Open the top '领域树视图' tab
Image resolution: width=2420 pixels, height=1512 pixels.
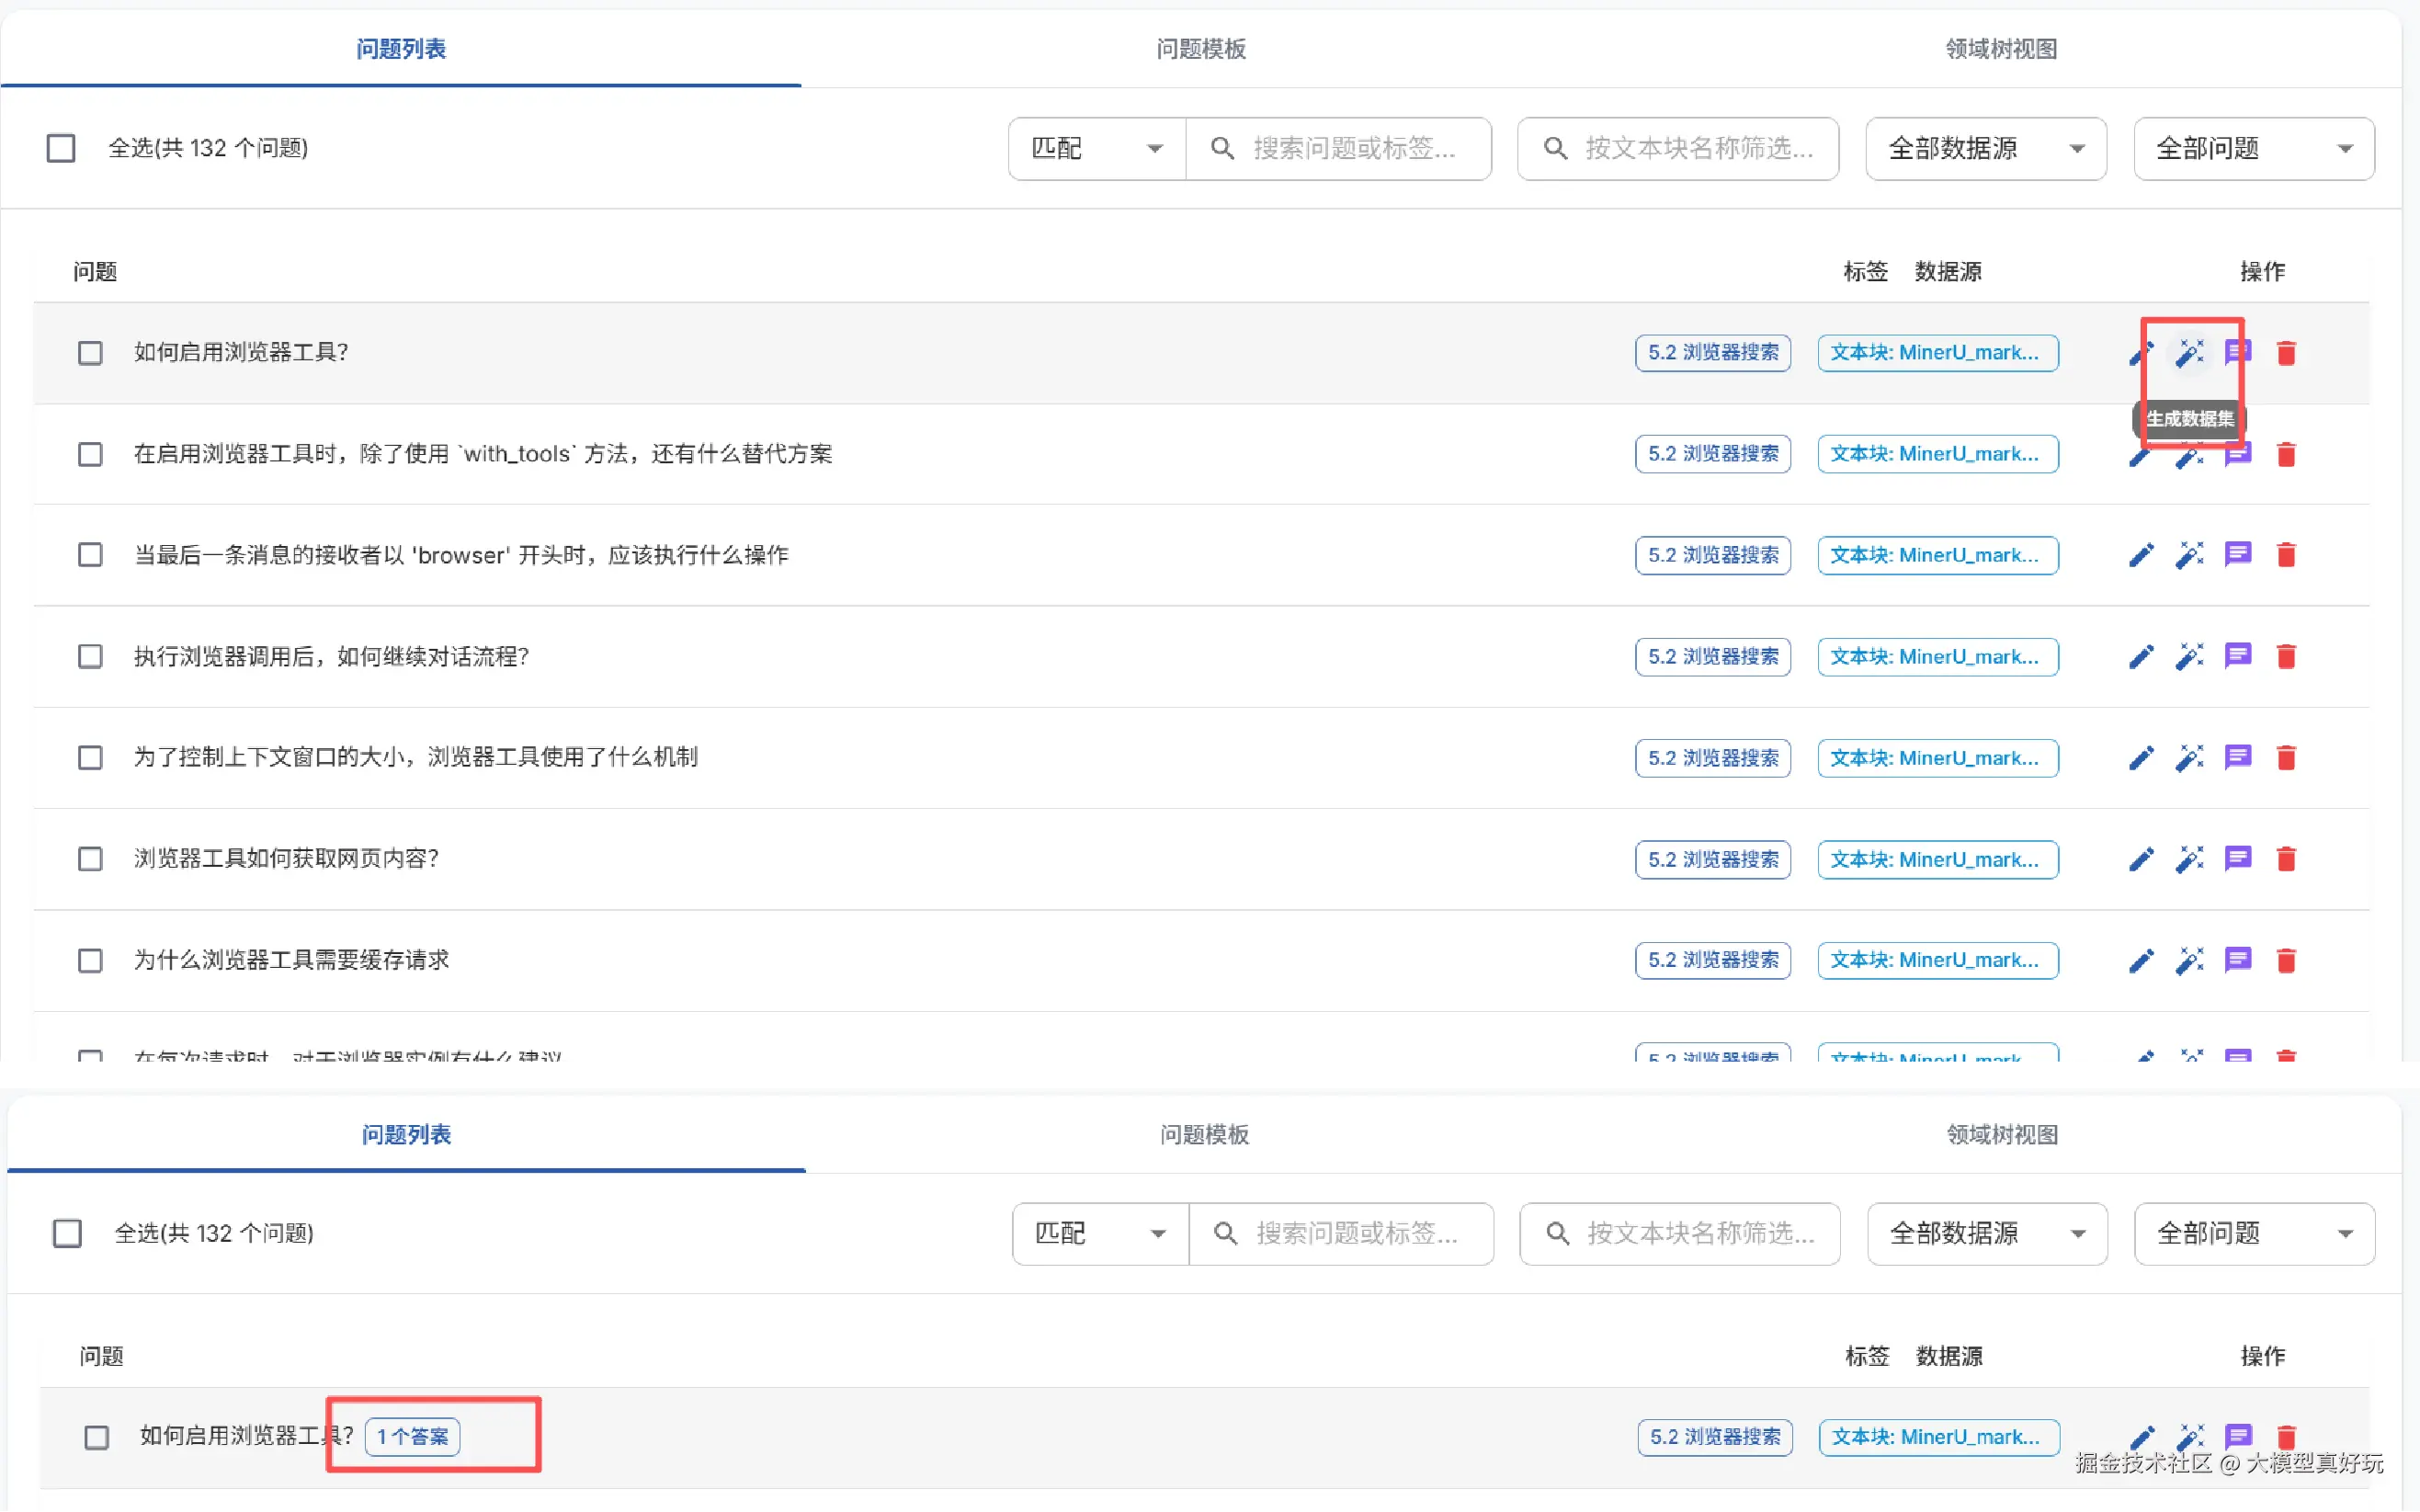pos(2000,49)
